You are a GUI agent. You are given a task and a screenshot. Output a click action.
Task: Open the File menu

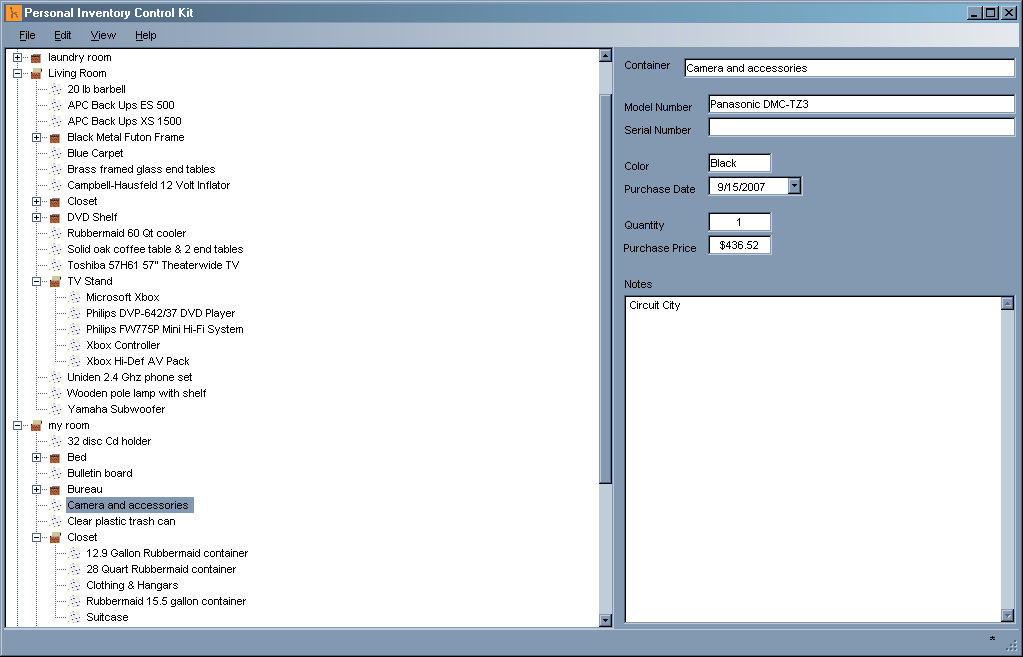pyautogui.click(x=27, y=35)
